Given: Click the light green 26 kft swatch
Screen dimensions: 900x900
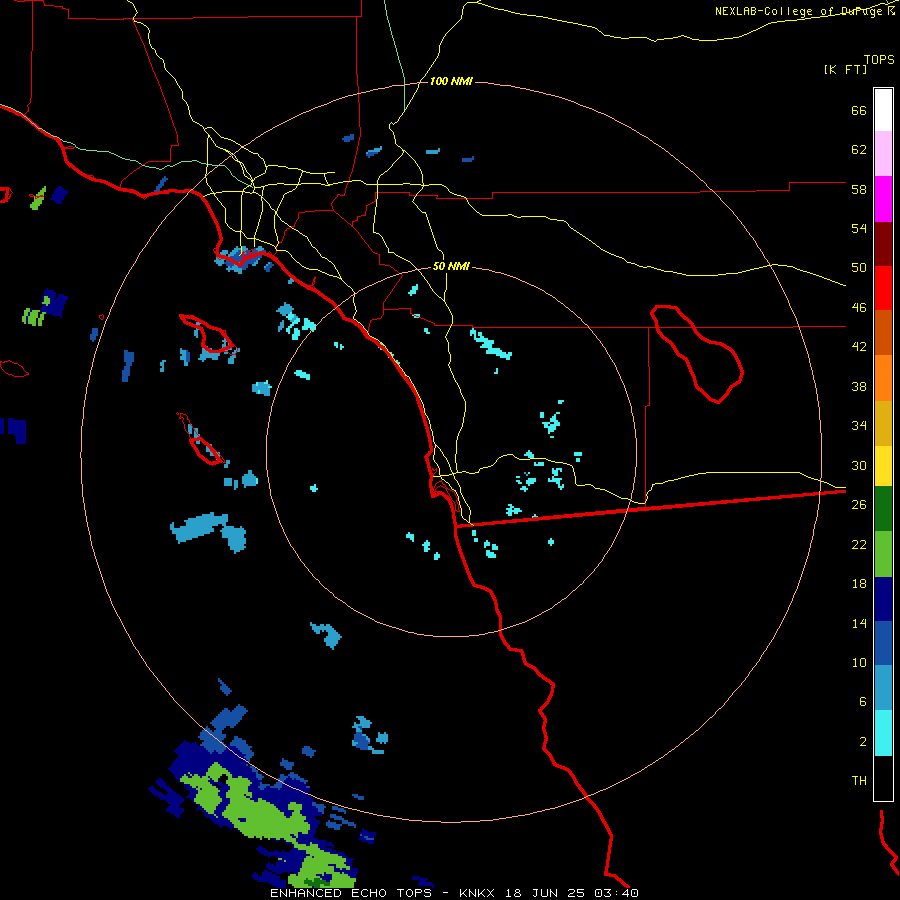Looking at the screenshot, I should tap(883, 554).
